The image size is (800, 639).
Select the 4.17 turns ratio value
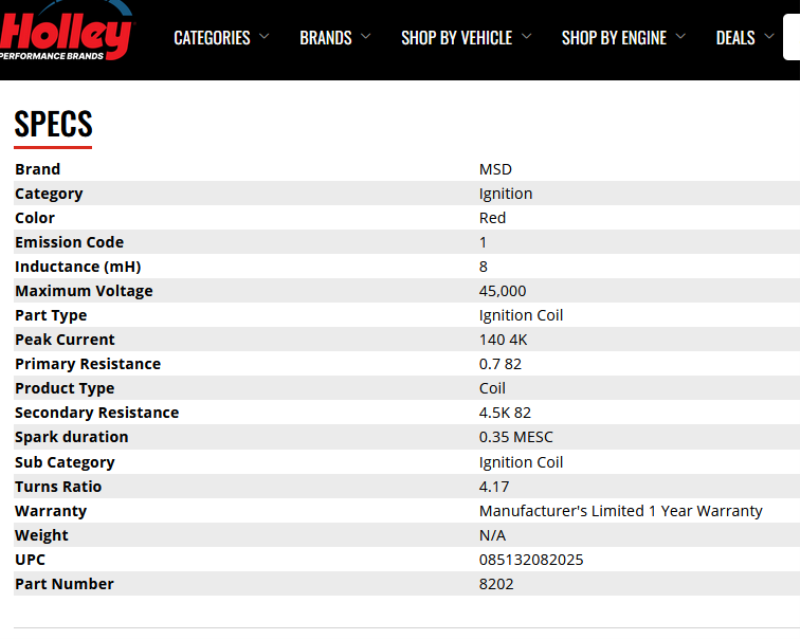point(494,487)
